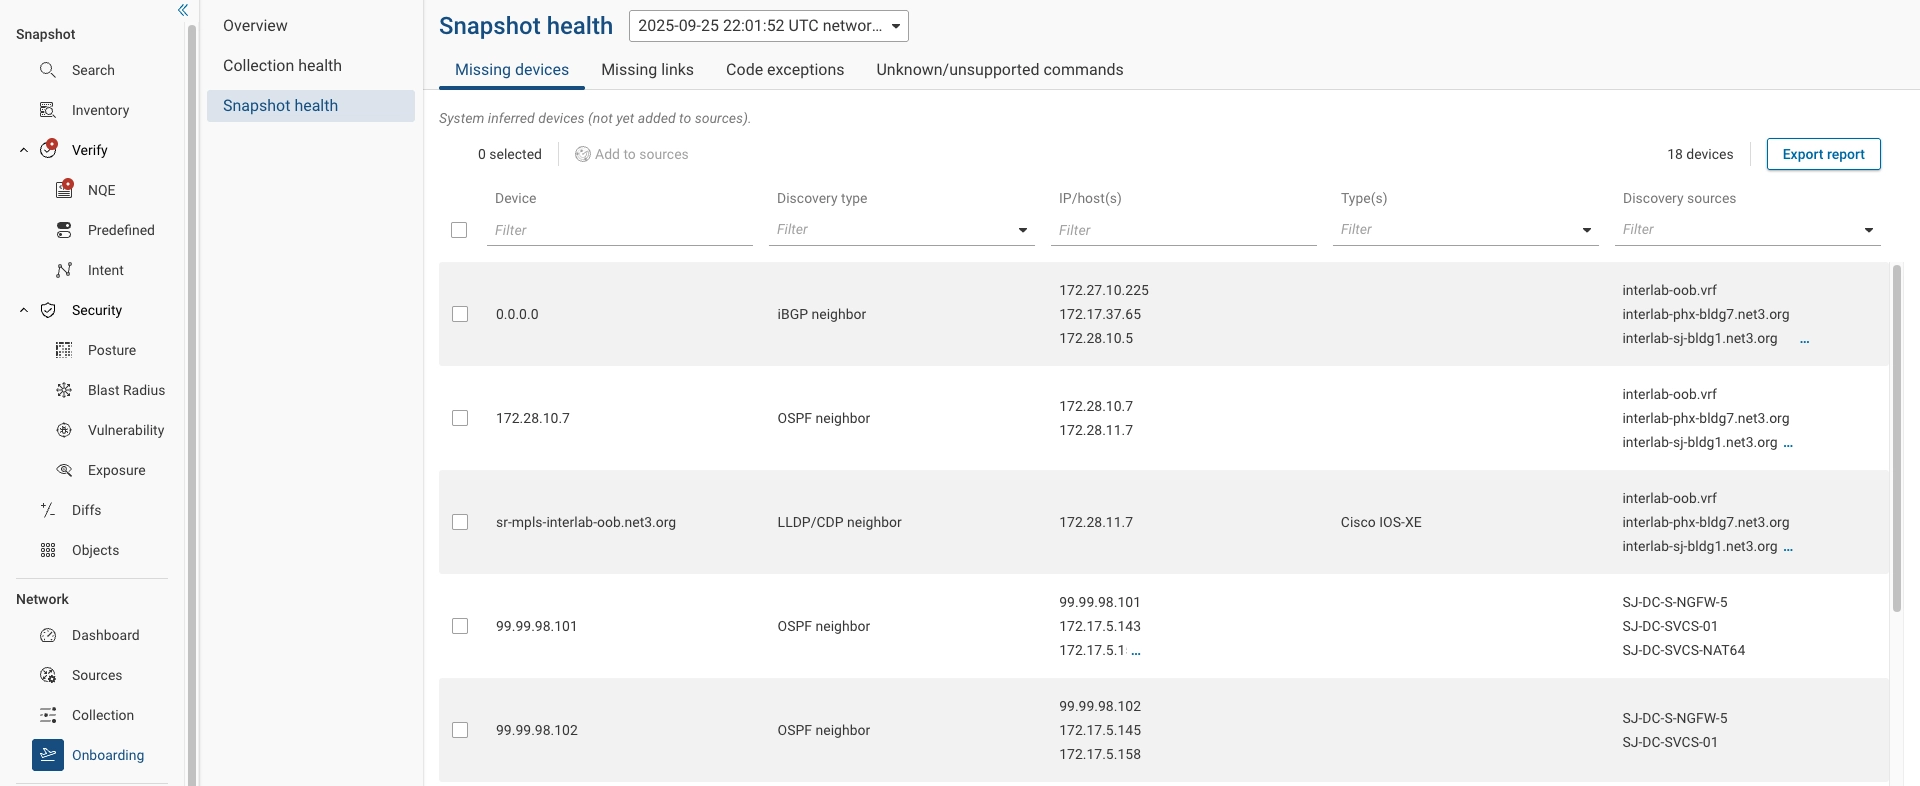The height and width of the screenshot is (786, 1920).
Task: Select the checkbox for device 99.99.98.102
Action: [x=460, y=730]
